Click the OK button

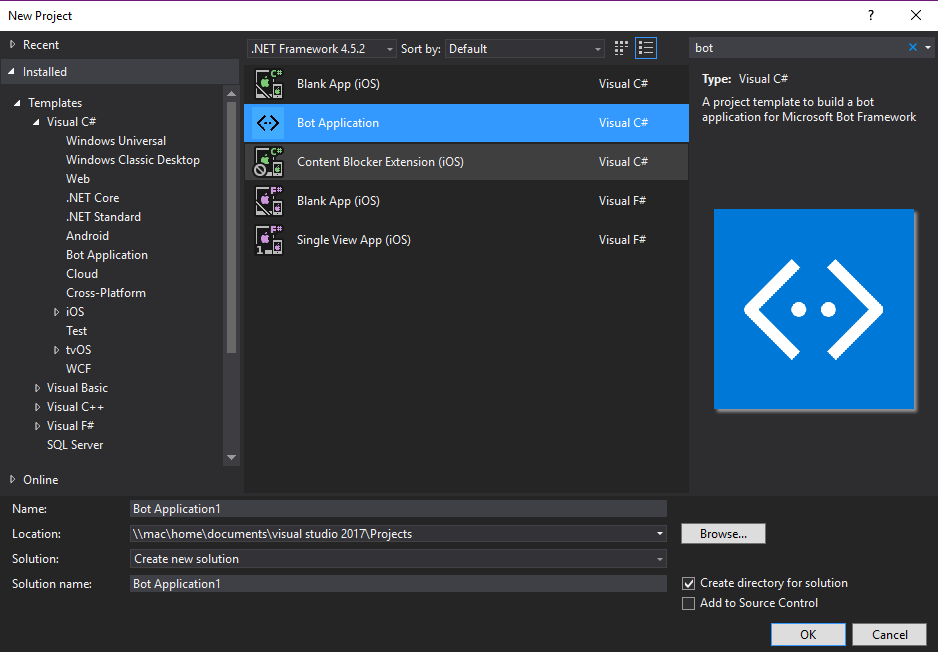pyautogui.click(x=808, y=635)
